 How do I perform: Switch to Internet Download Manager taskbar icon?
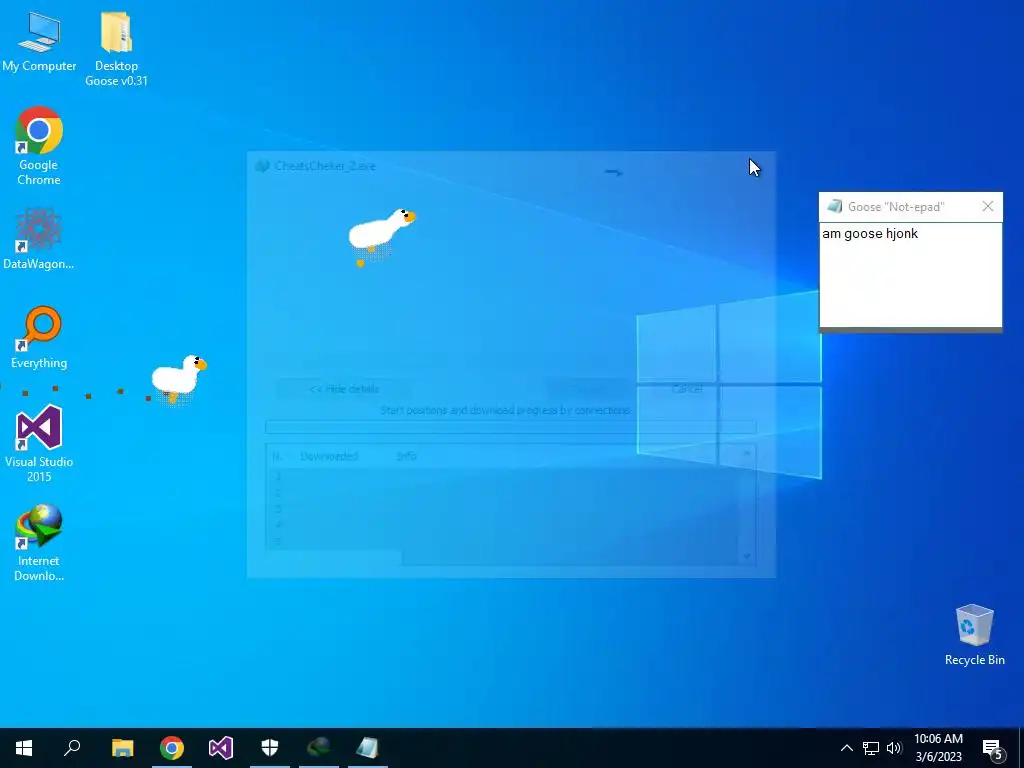click(319, 748)
